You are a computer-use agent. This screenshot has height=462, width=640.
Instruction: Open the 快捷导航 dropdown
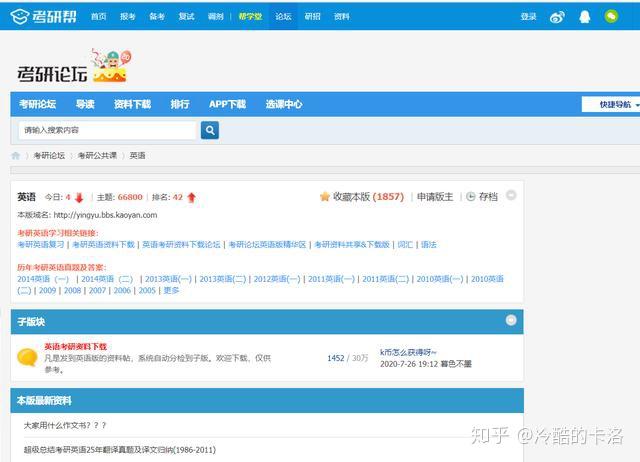tap(616, 104)
